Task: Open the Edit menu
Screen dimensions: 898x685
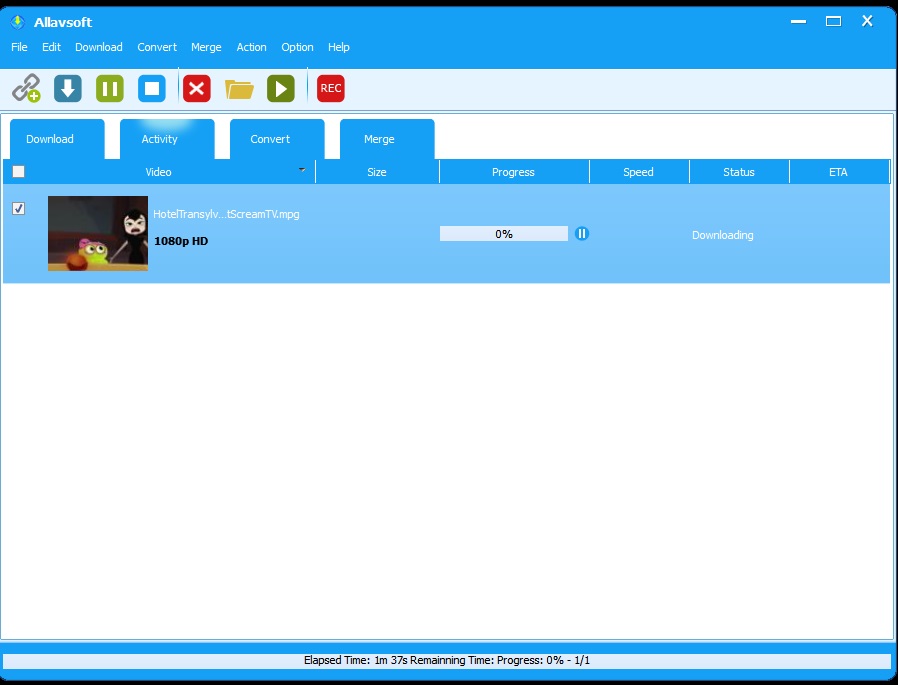Action: 51,47
